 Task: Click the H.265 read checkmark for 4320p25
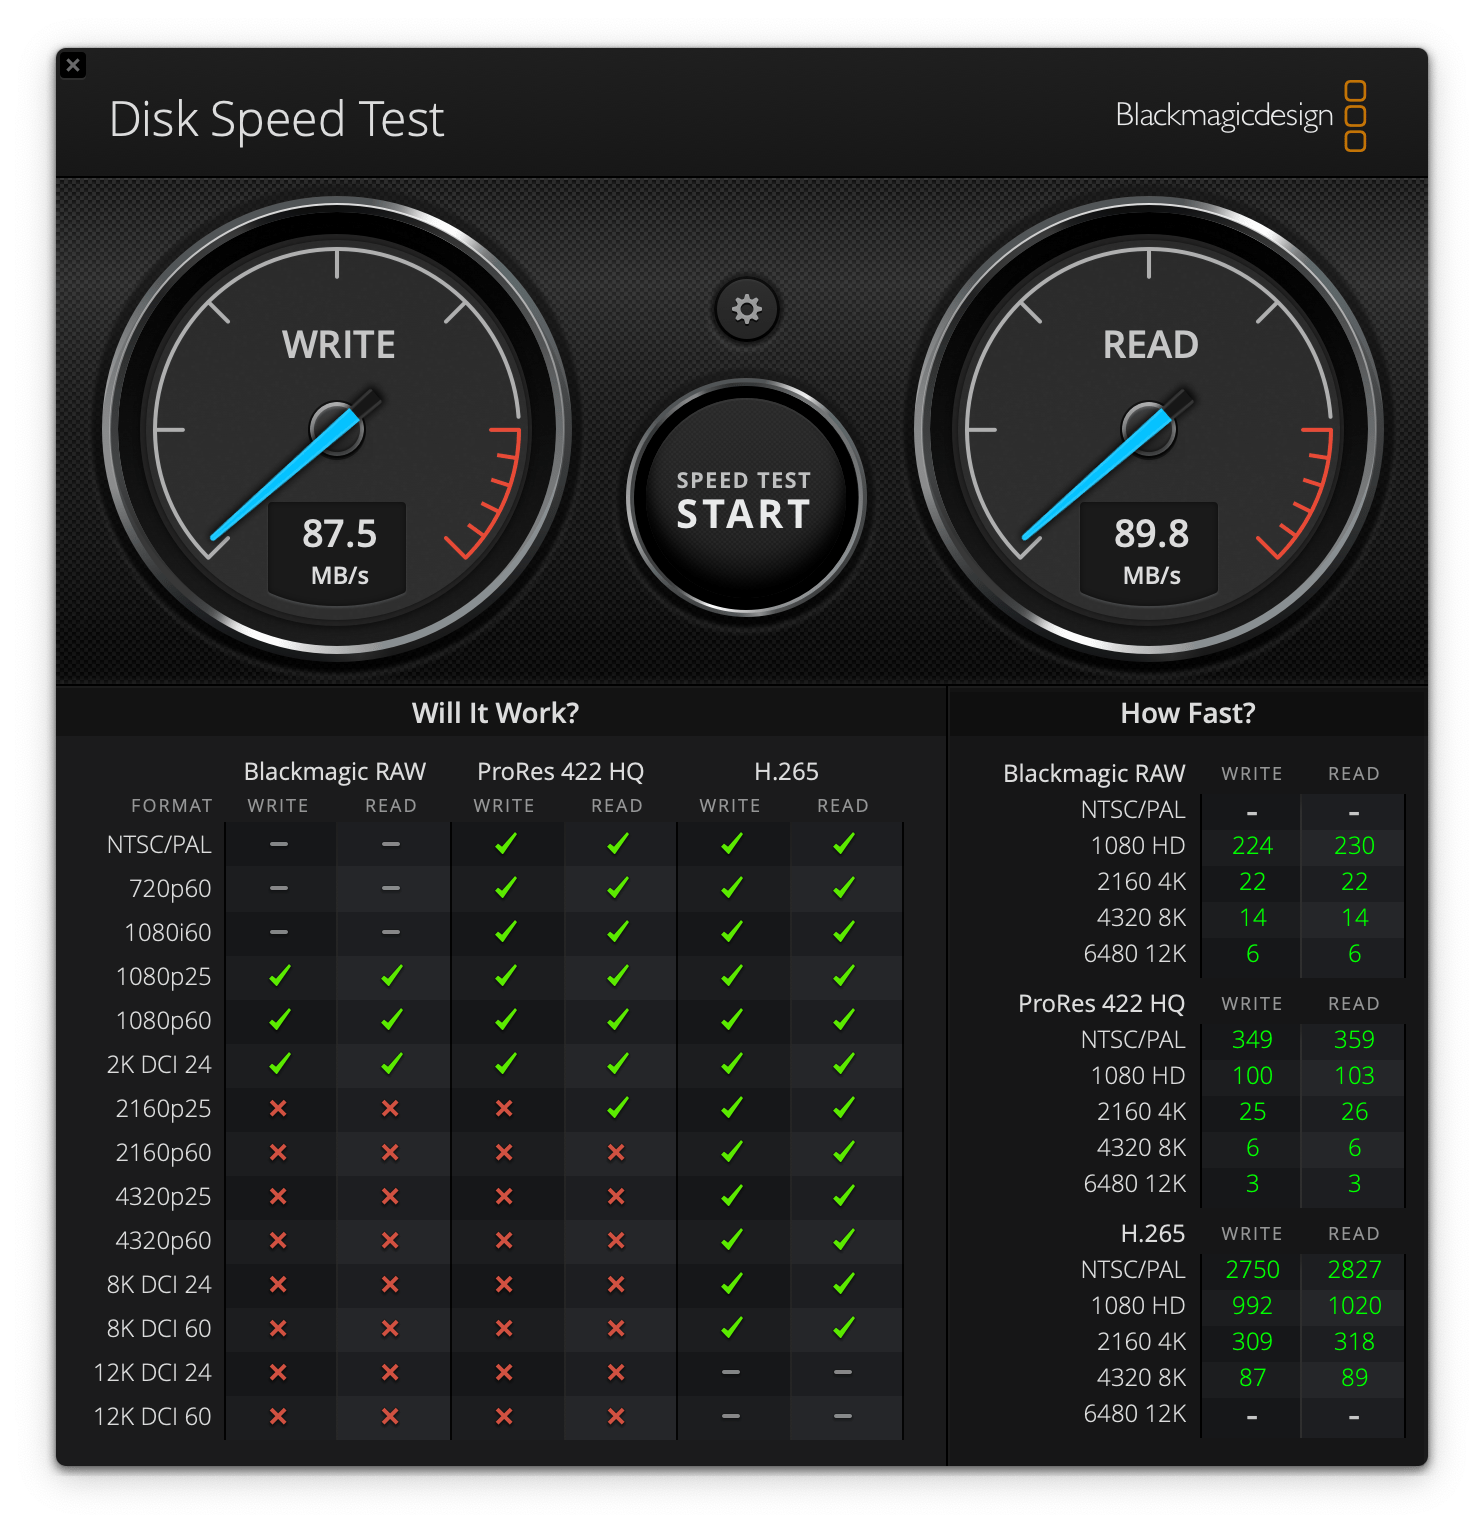[844, 1196]
